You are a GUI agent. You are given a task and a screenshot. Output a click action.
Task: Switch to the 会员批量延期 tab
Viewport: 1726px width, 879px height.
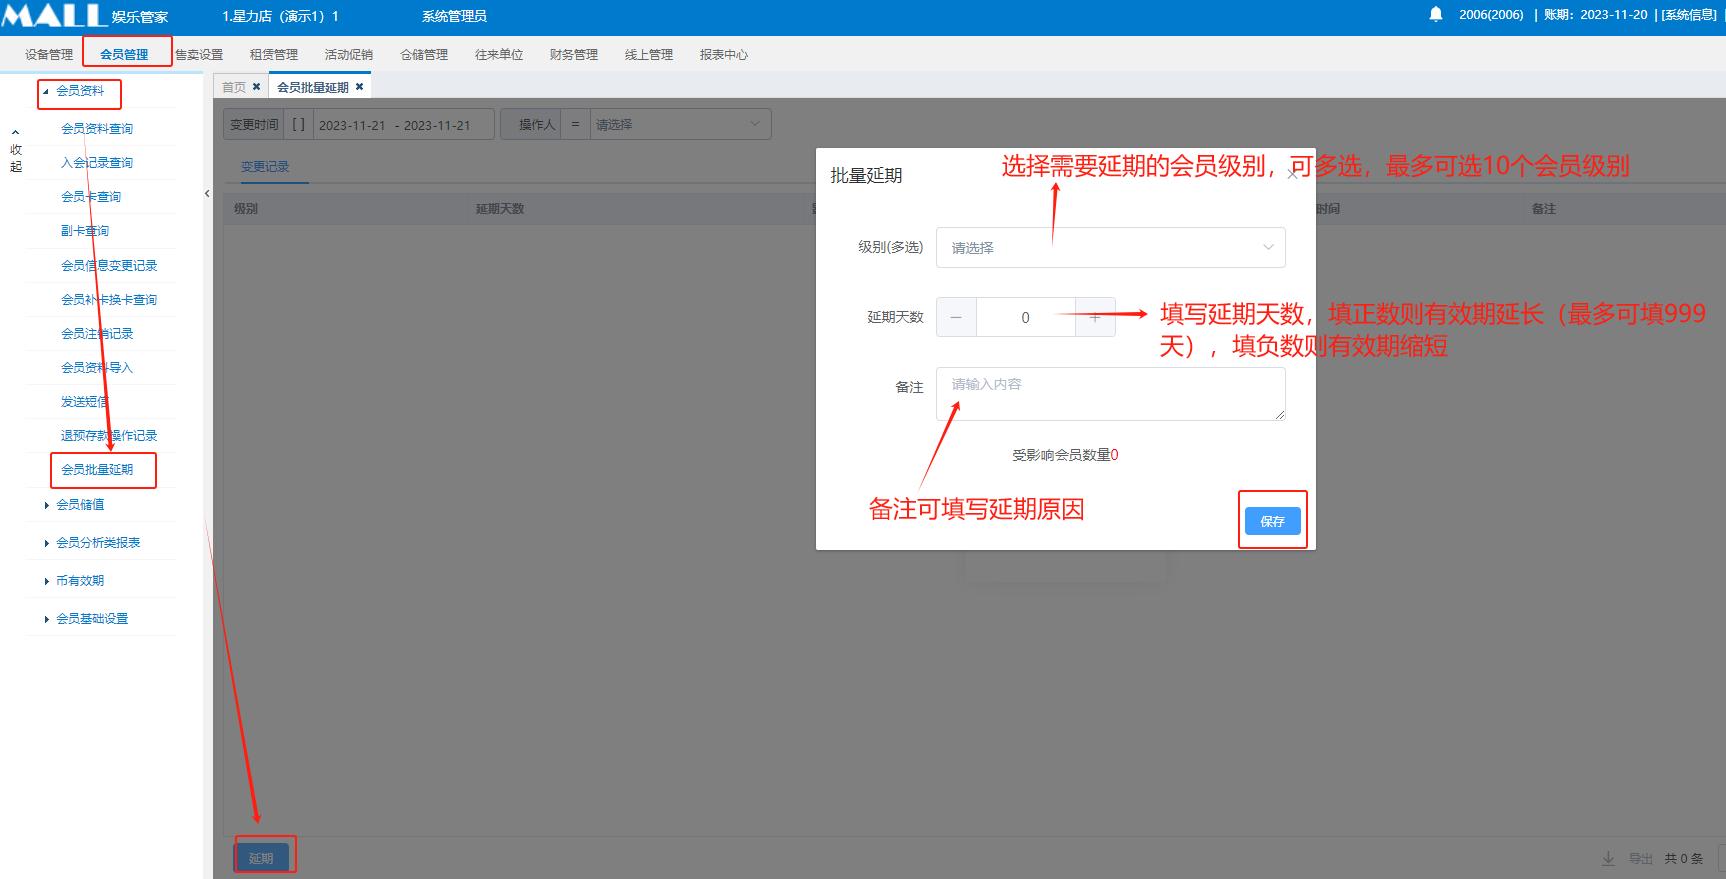click(313, 87)
